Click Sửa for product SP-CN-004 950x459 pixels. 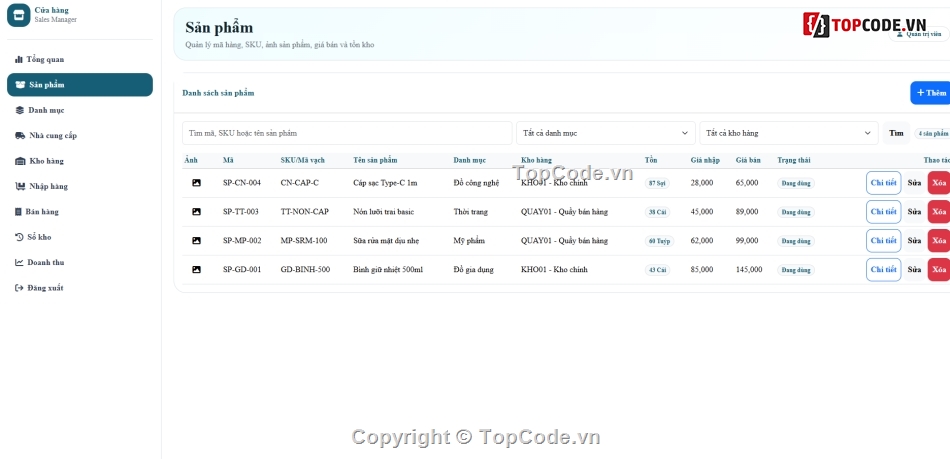(914, 183)
